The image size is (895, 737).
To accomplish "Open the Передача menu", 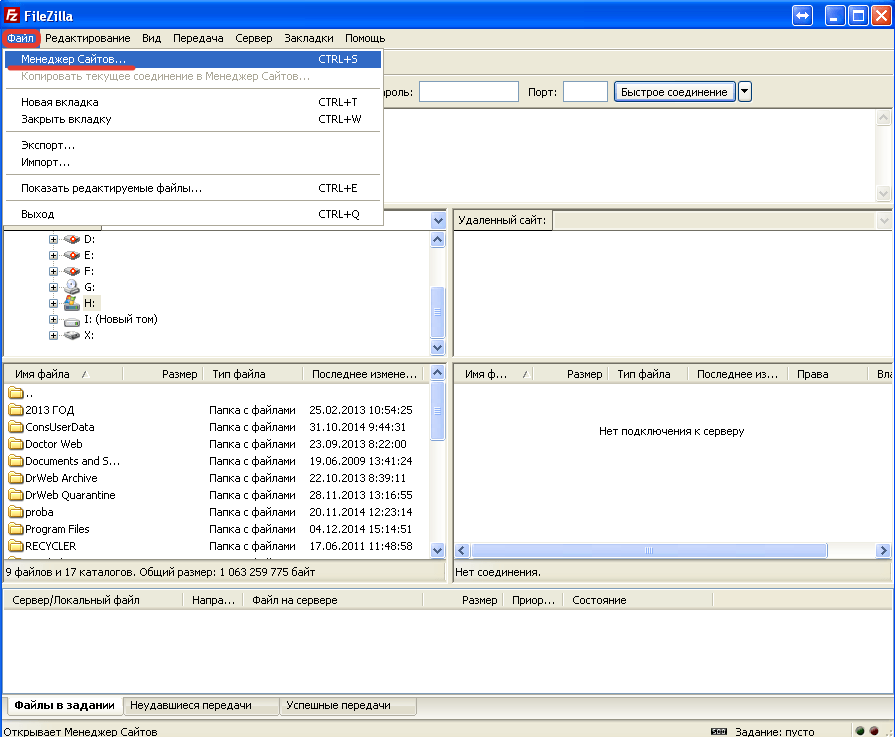I will tap(198, 38).
